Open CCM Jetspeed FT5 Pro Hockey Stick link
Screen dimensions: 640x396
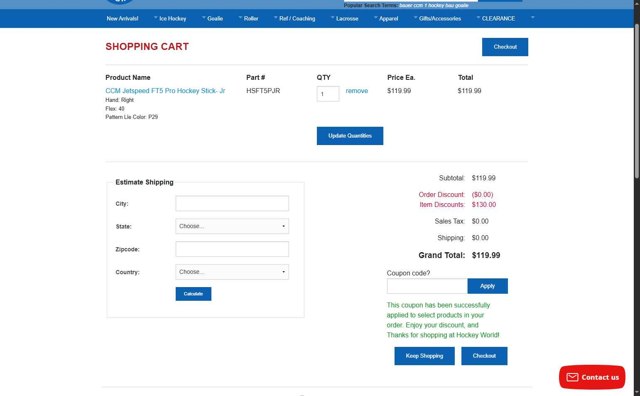(x=165, y=91)
